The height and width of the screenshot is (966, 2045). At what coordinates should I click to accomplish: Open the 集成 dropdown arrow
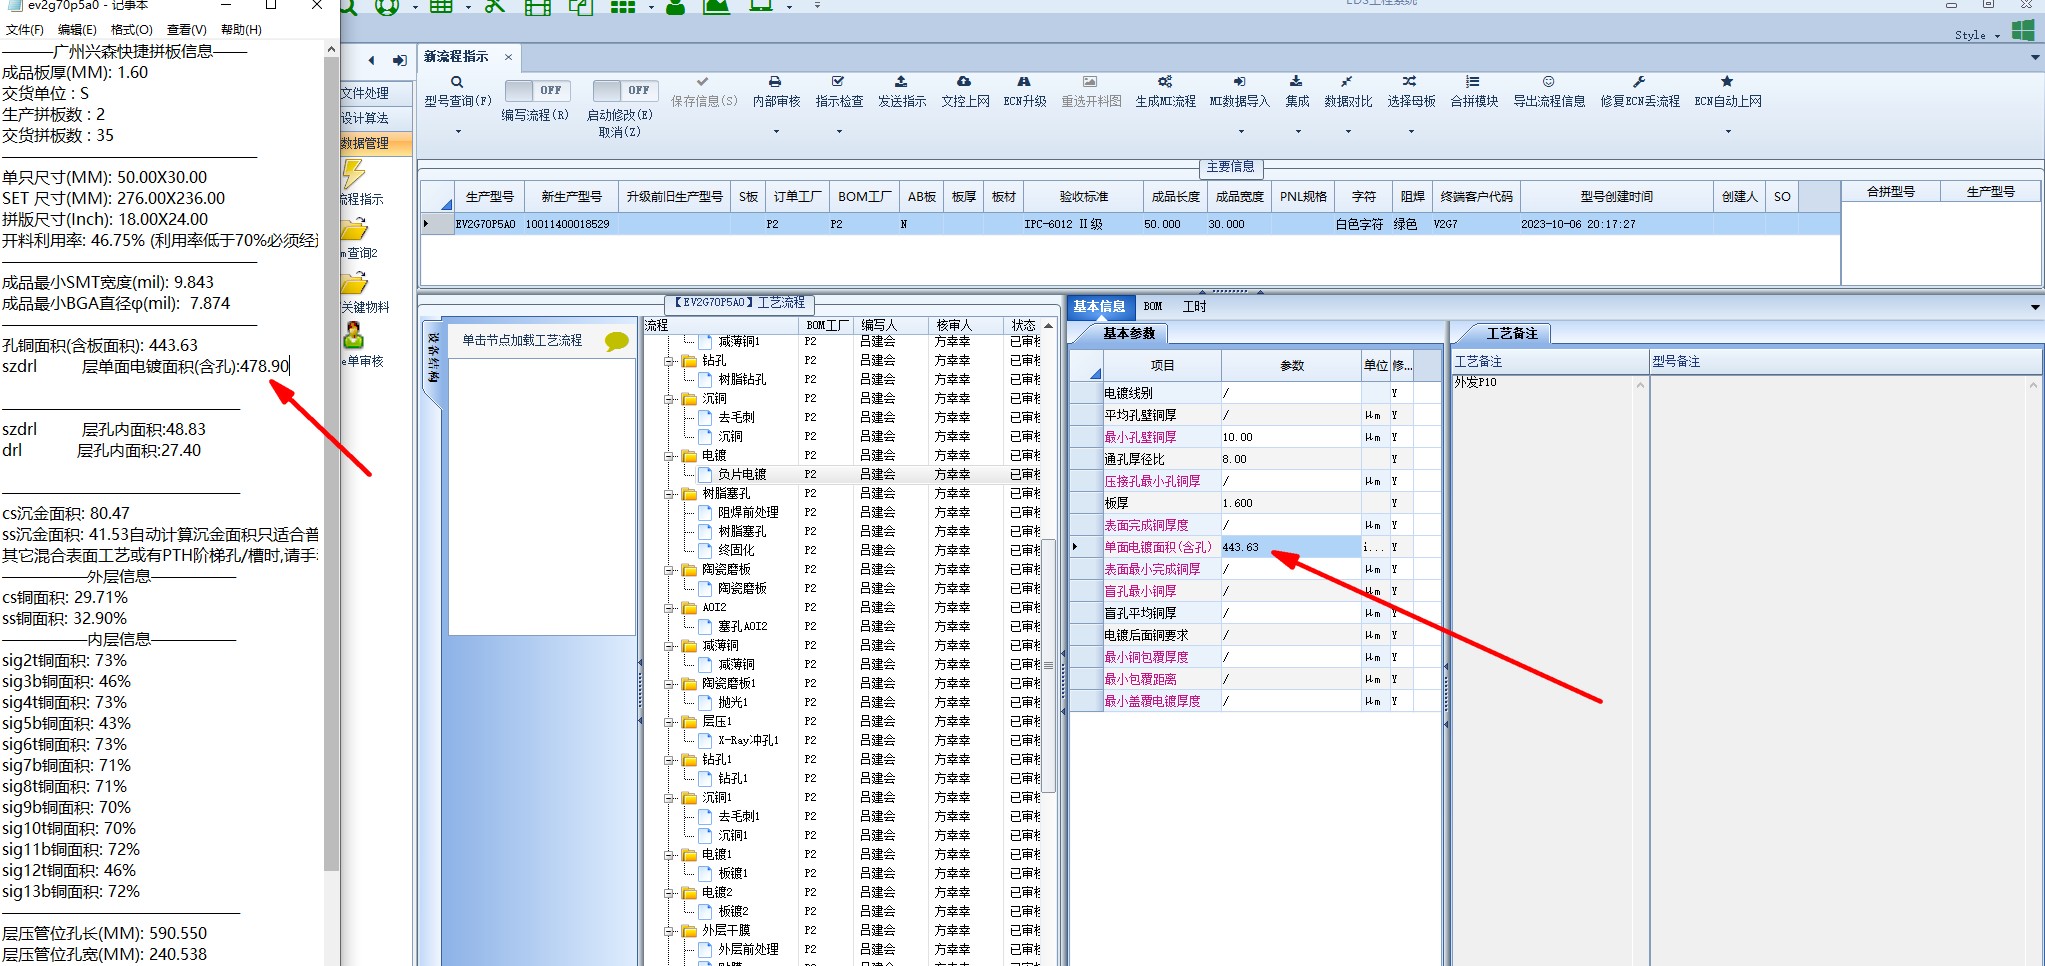[x=1297, y=131]
